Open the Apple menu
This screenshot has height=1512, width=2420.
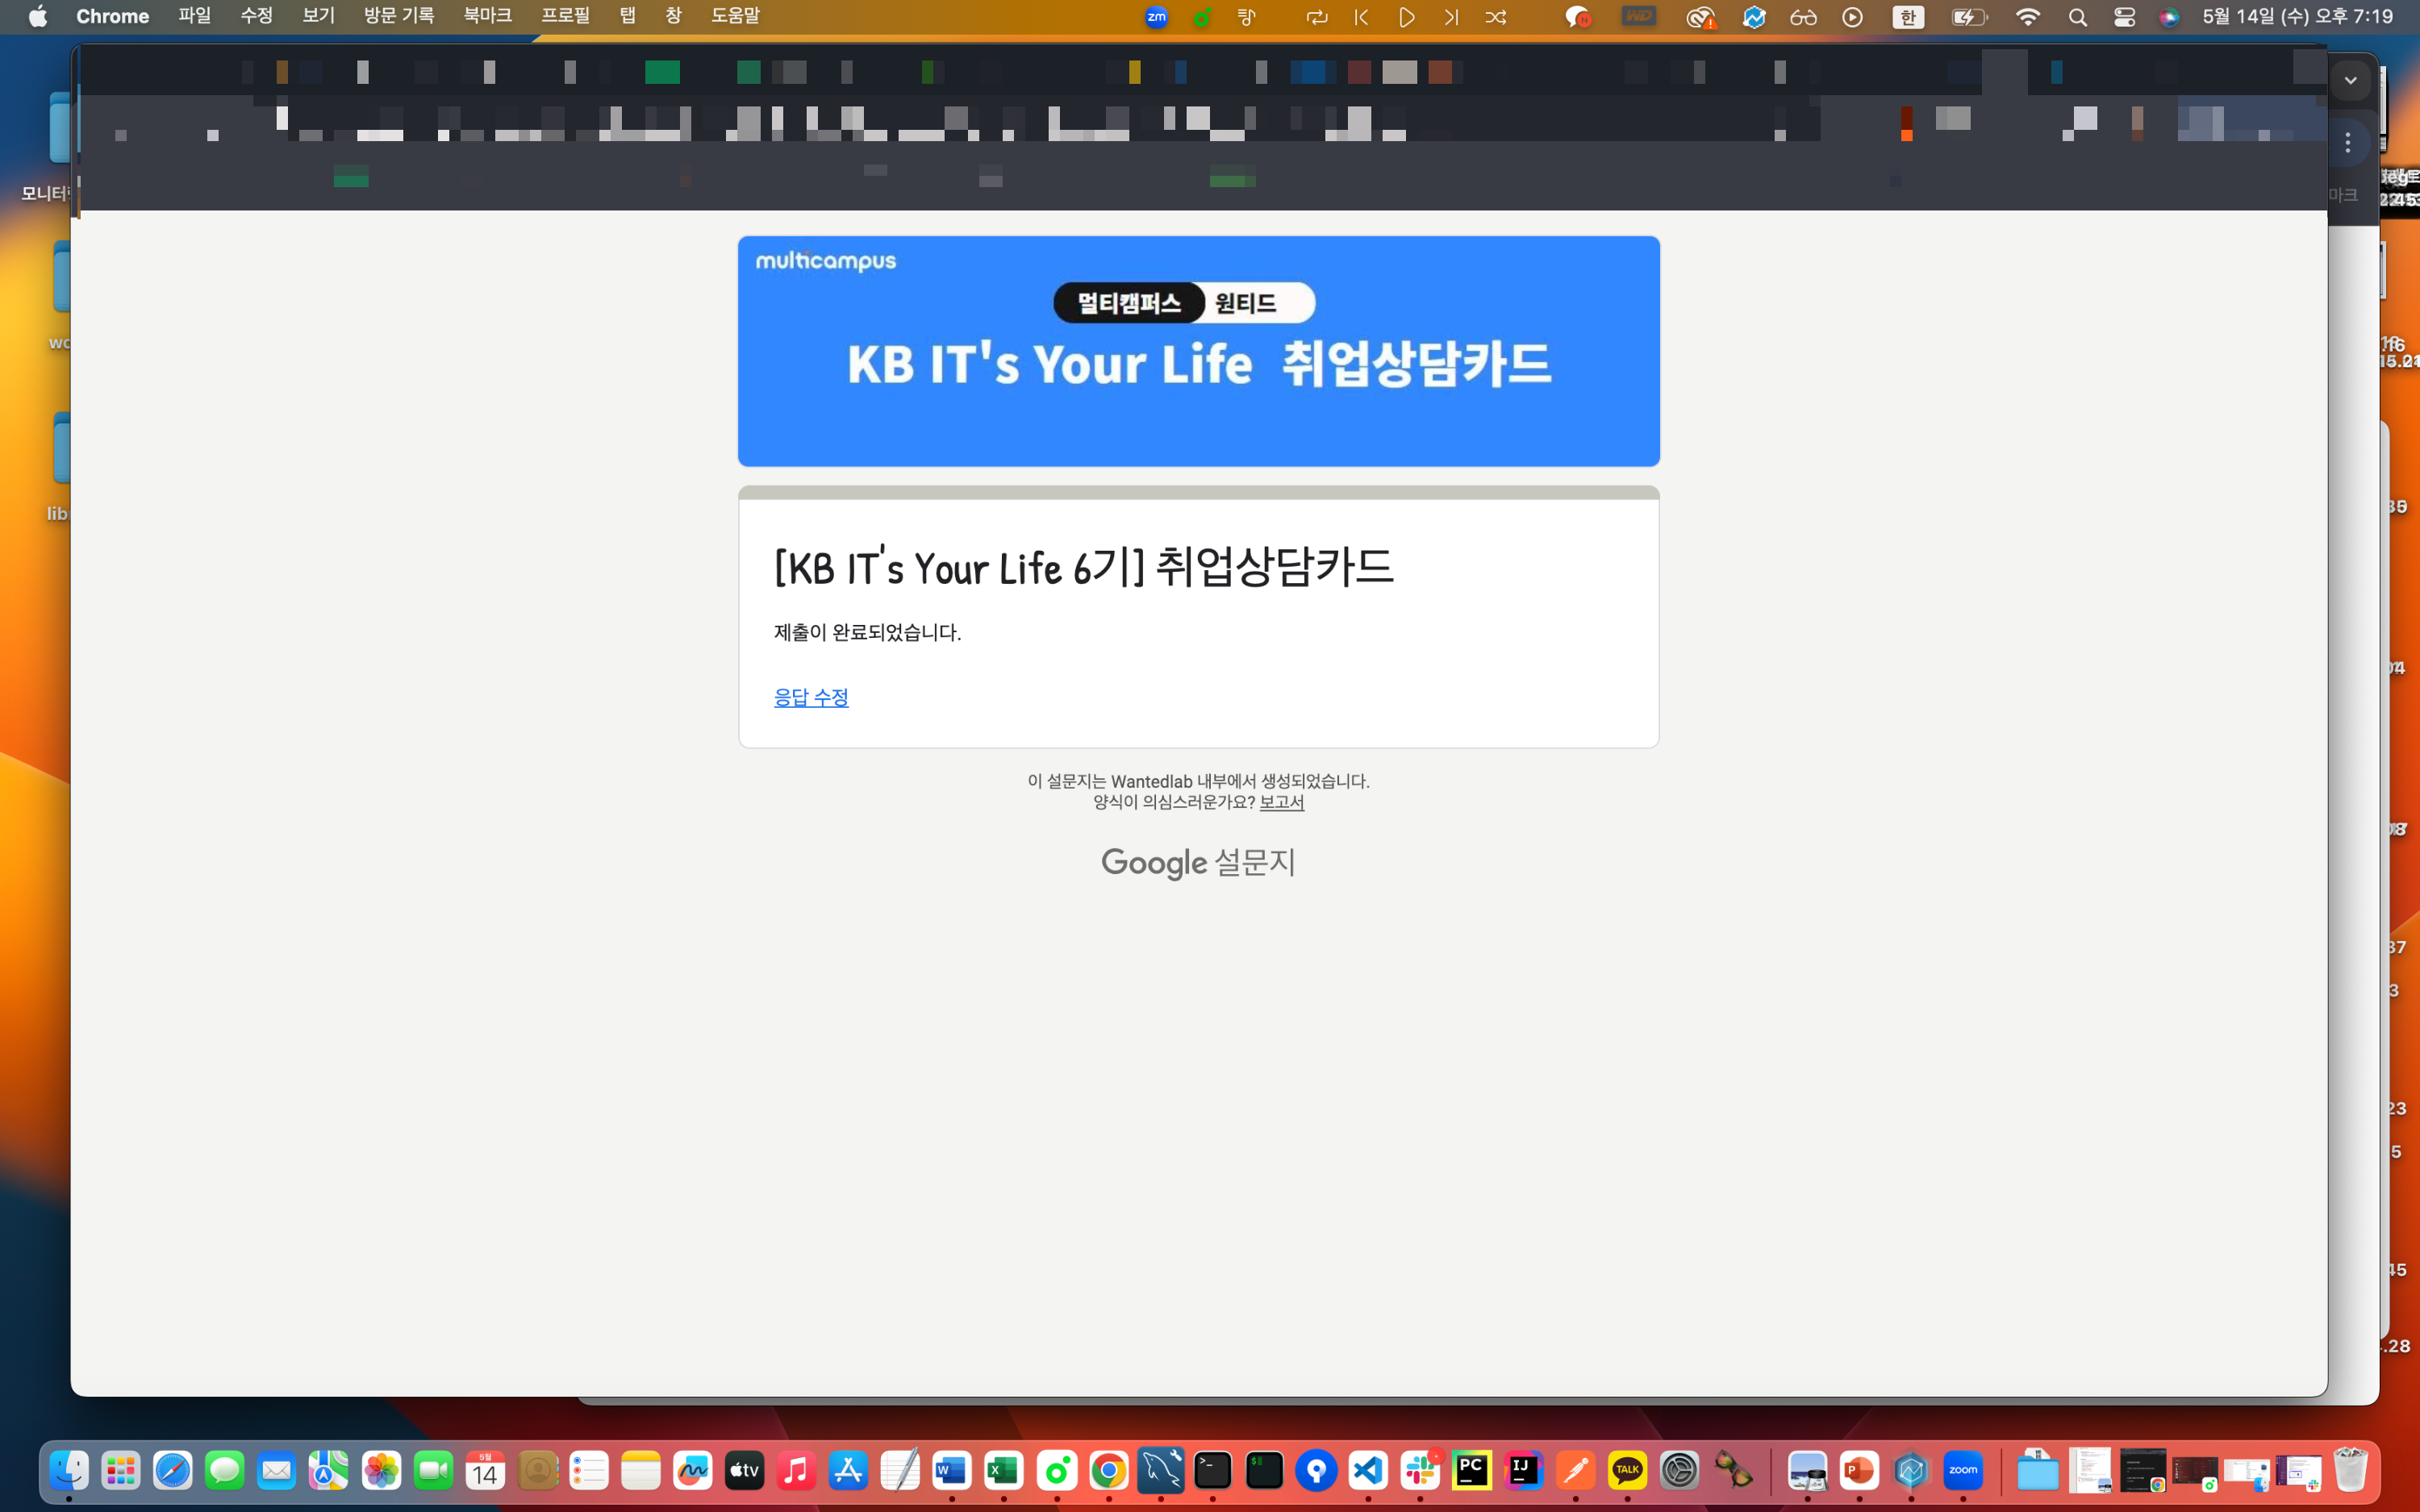point(37,16)
